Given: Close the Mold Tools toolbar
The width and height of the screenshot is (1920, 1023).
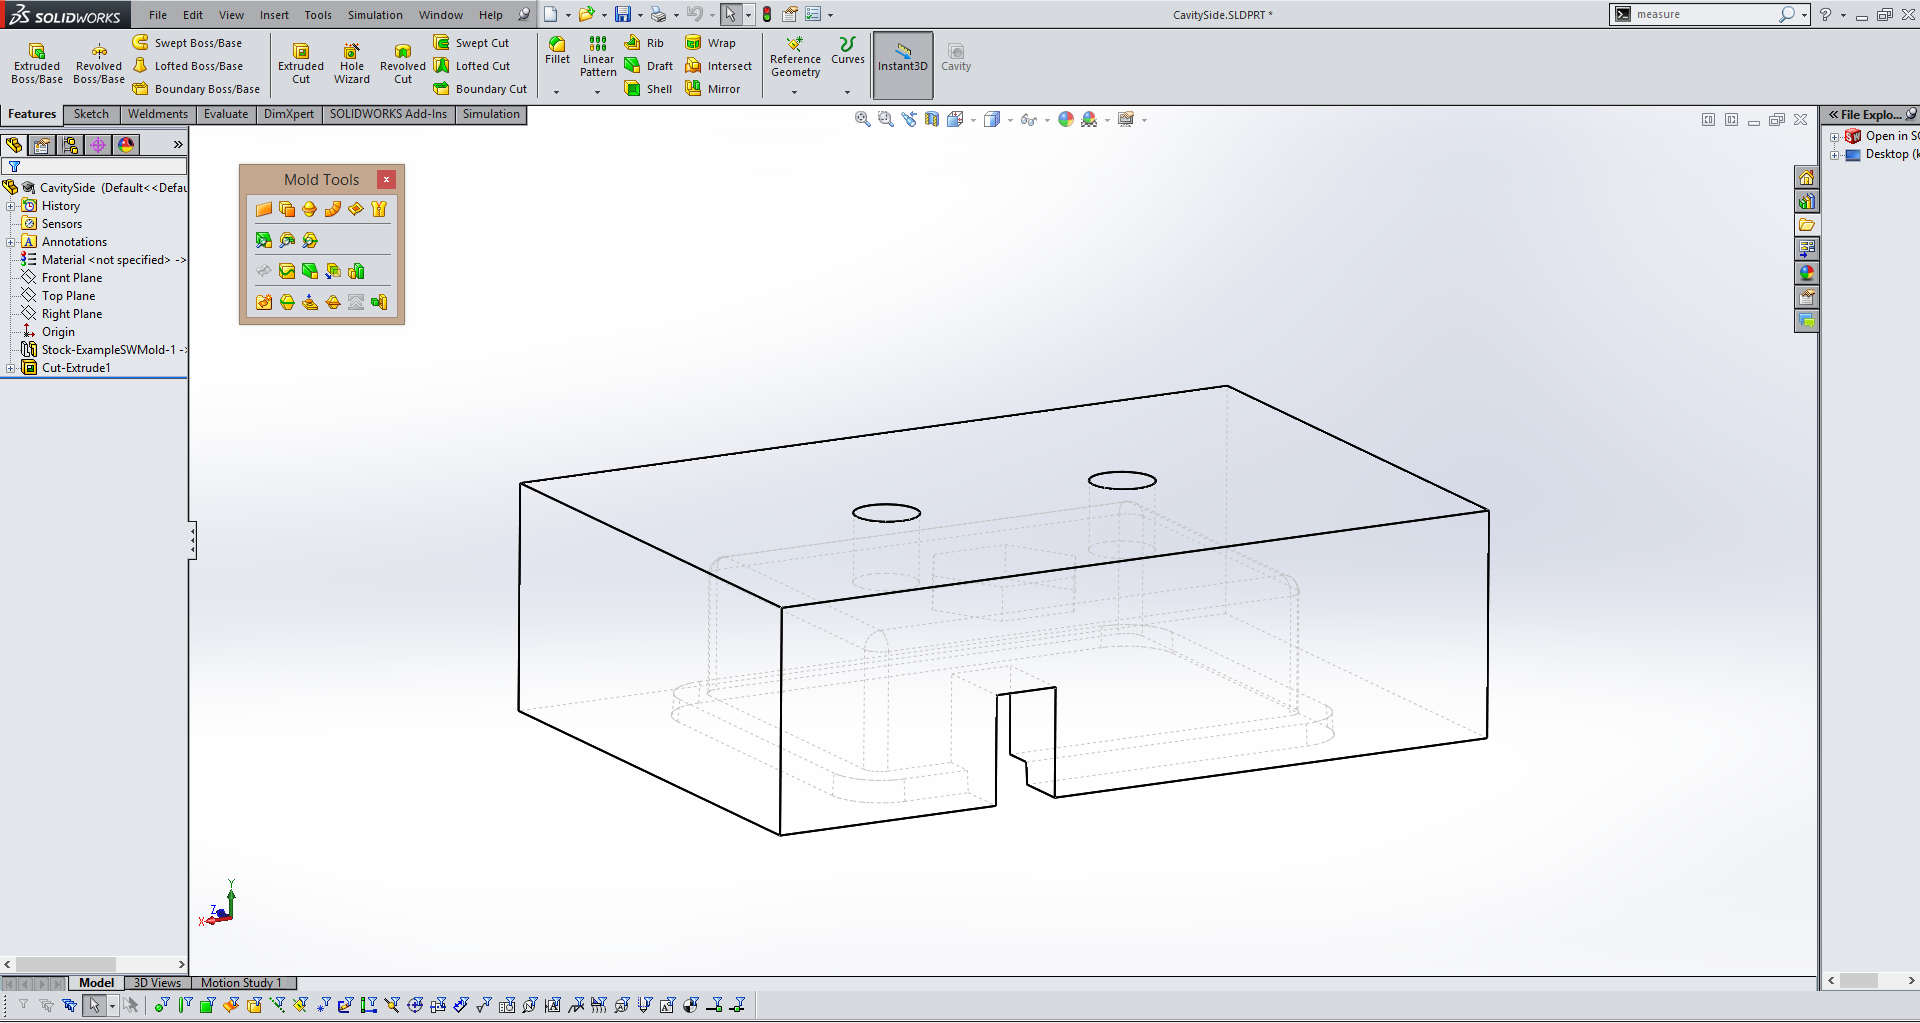Looking at the screenshot, I should [386, 179].
